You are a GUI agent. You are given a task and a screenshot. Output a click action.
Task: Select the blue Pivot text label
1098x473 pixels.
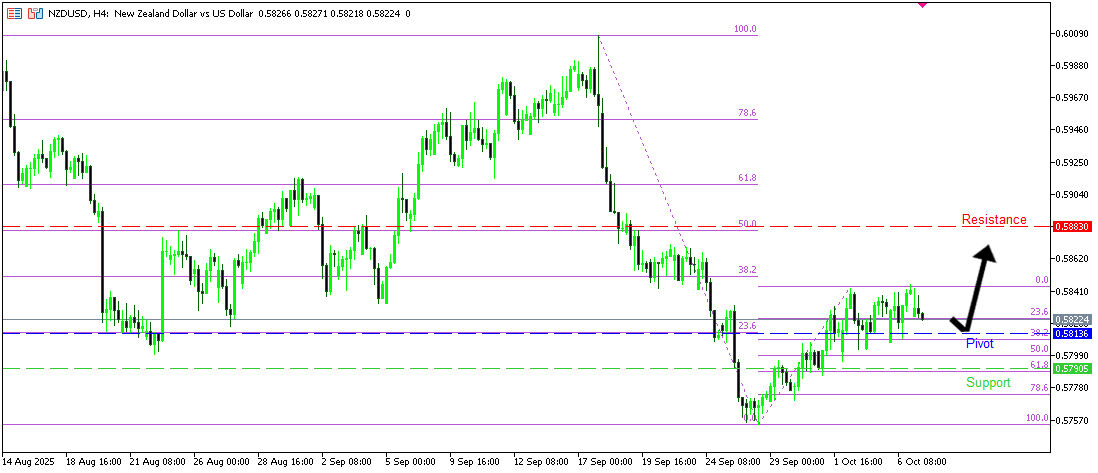click(979, 343)
